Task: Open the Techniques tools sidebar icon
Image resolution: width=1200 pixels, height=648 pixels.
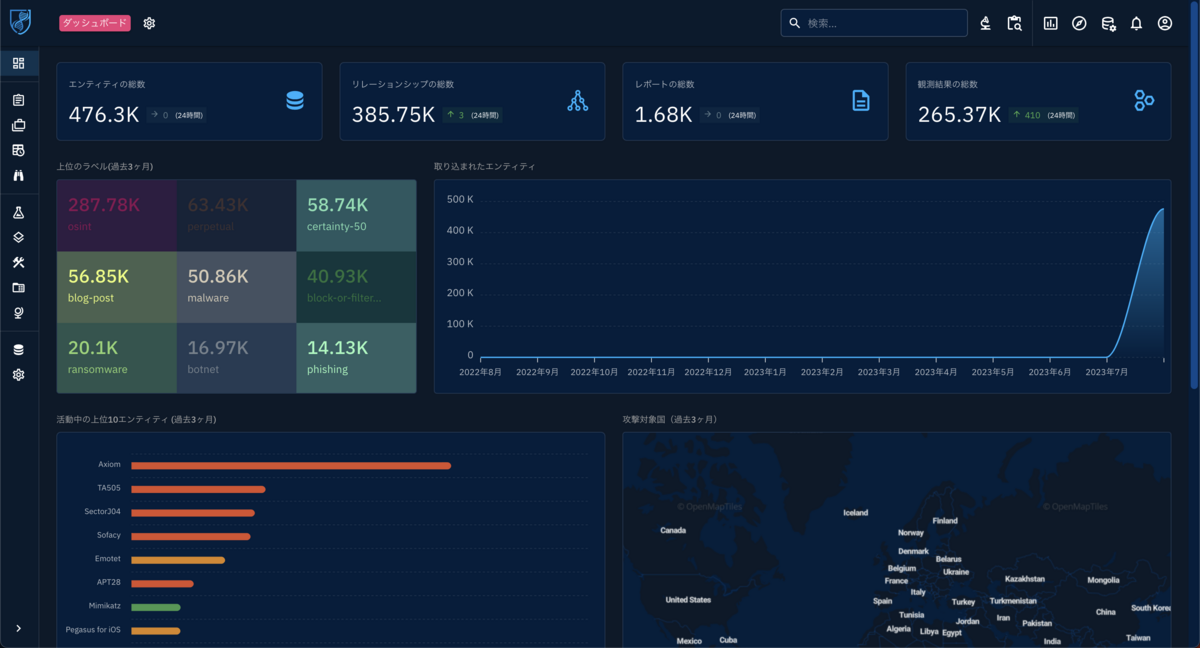Action: [x=18, y=262]
